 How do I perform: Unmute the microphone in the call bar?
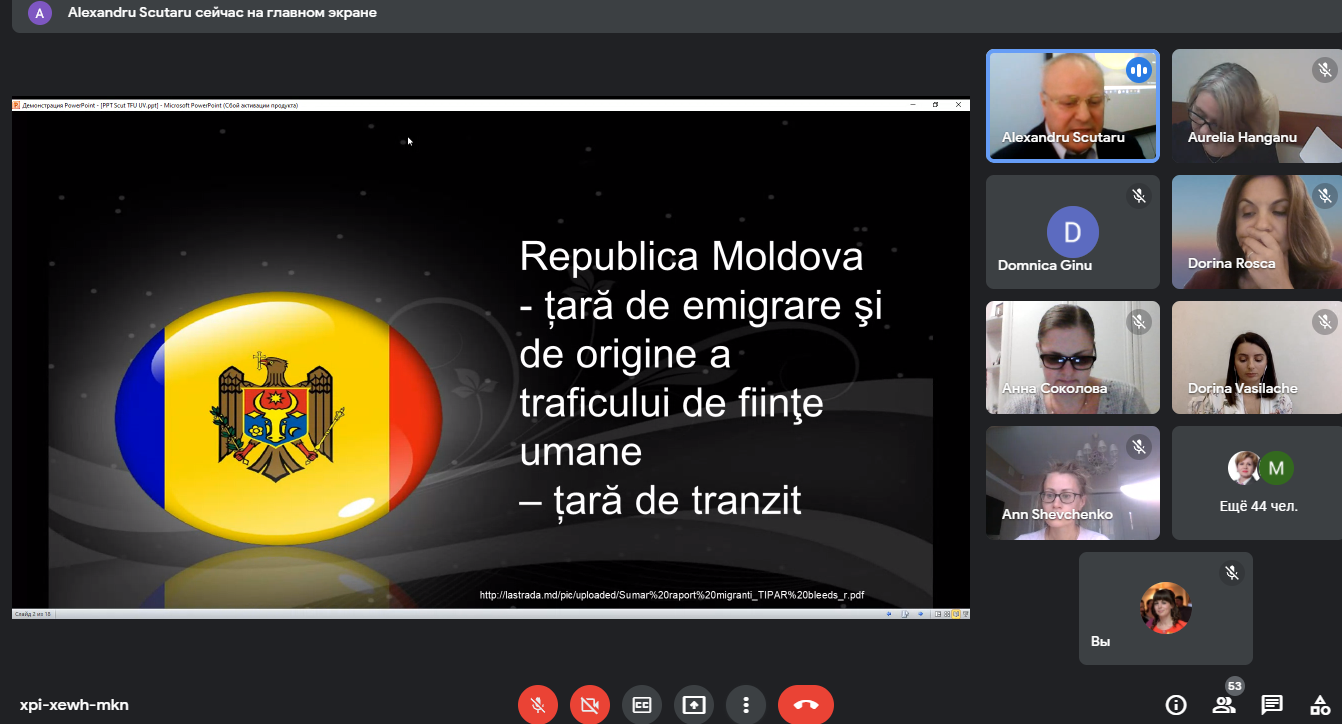point(537,705)
